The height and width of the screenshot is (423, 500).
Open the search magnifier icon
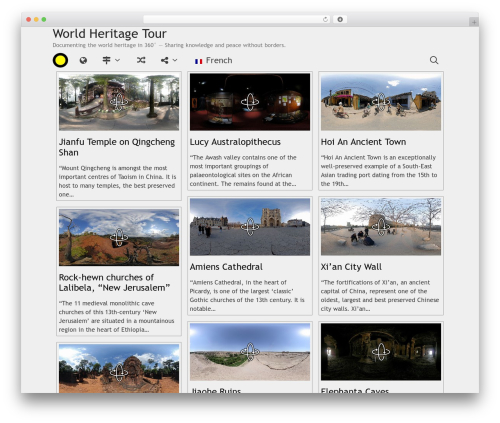(434, 60)
